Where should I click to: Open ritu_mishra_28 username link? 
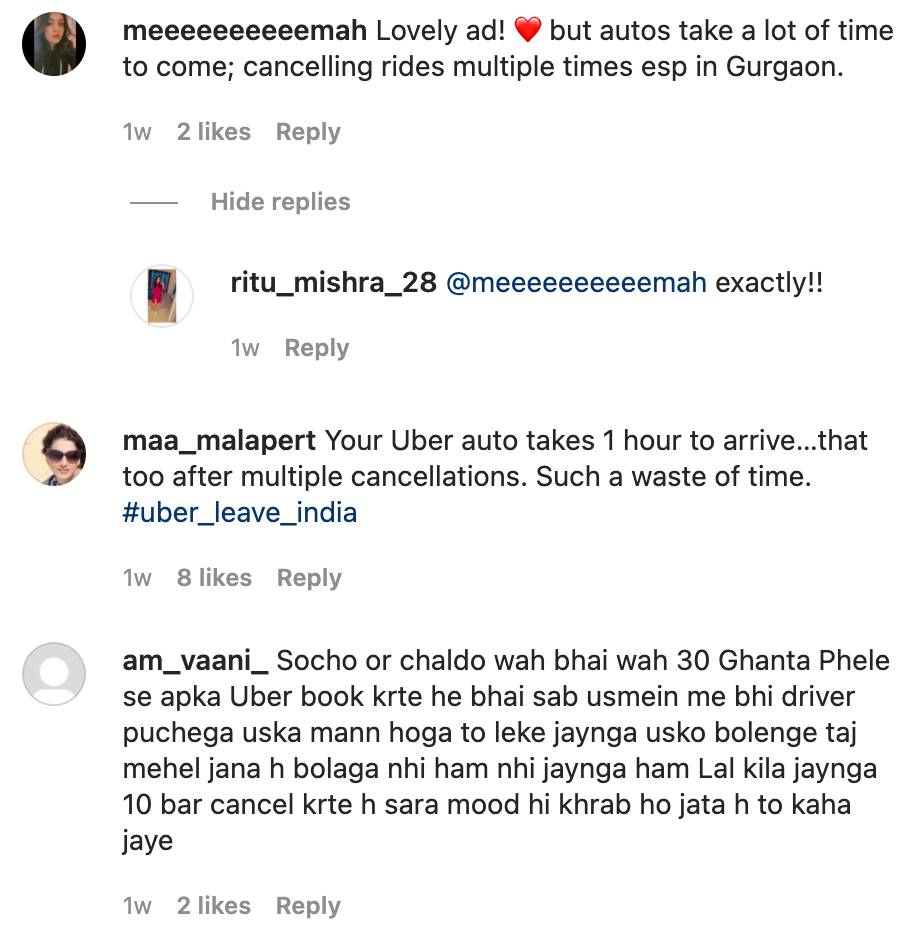click(x=334, y=283)
